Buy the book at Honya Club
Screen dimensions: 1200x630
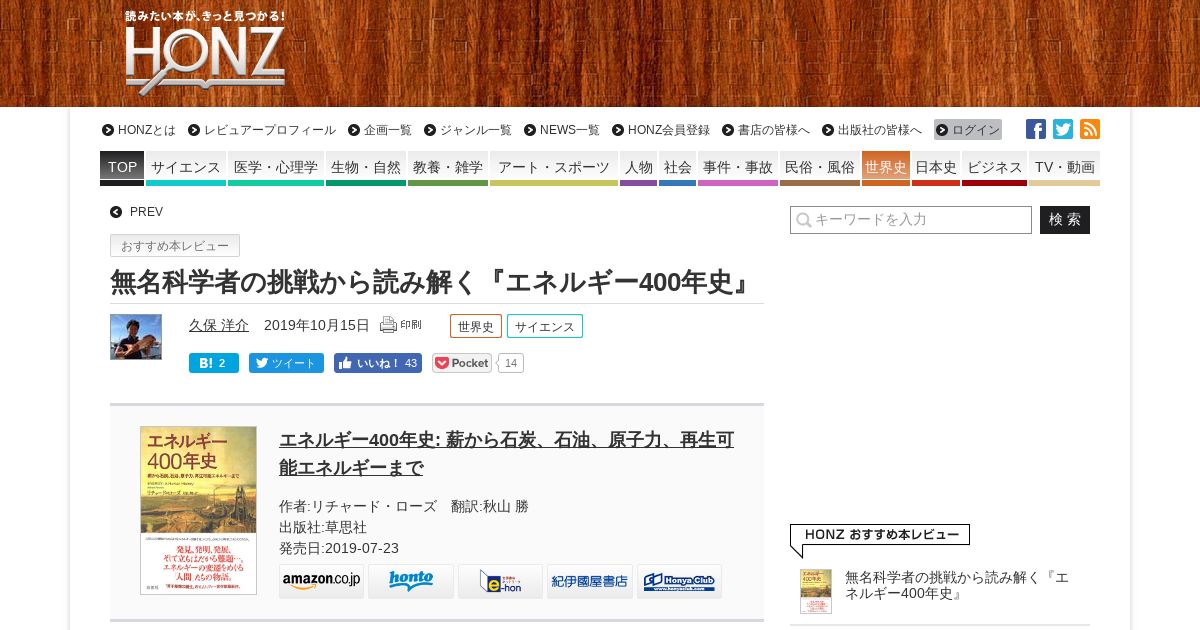pyautogui.click(x=679, y=581)
